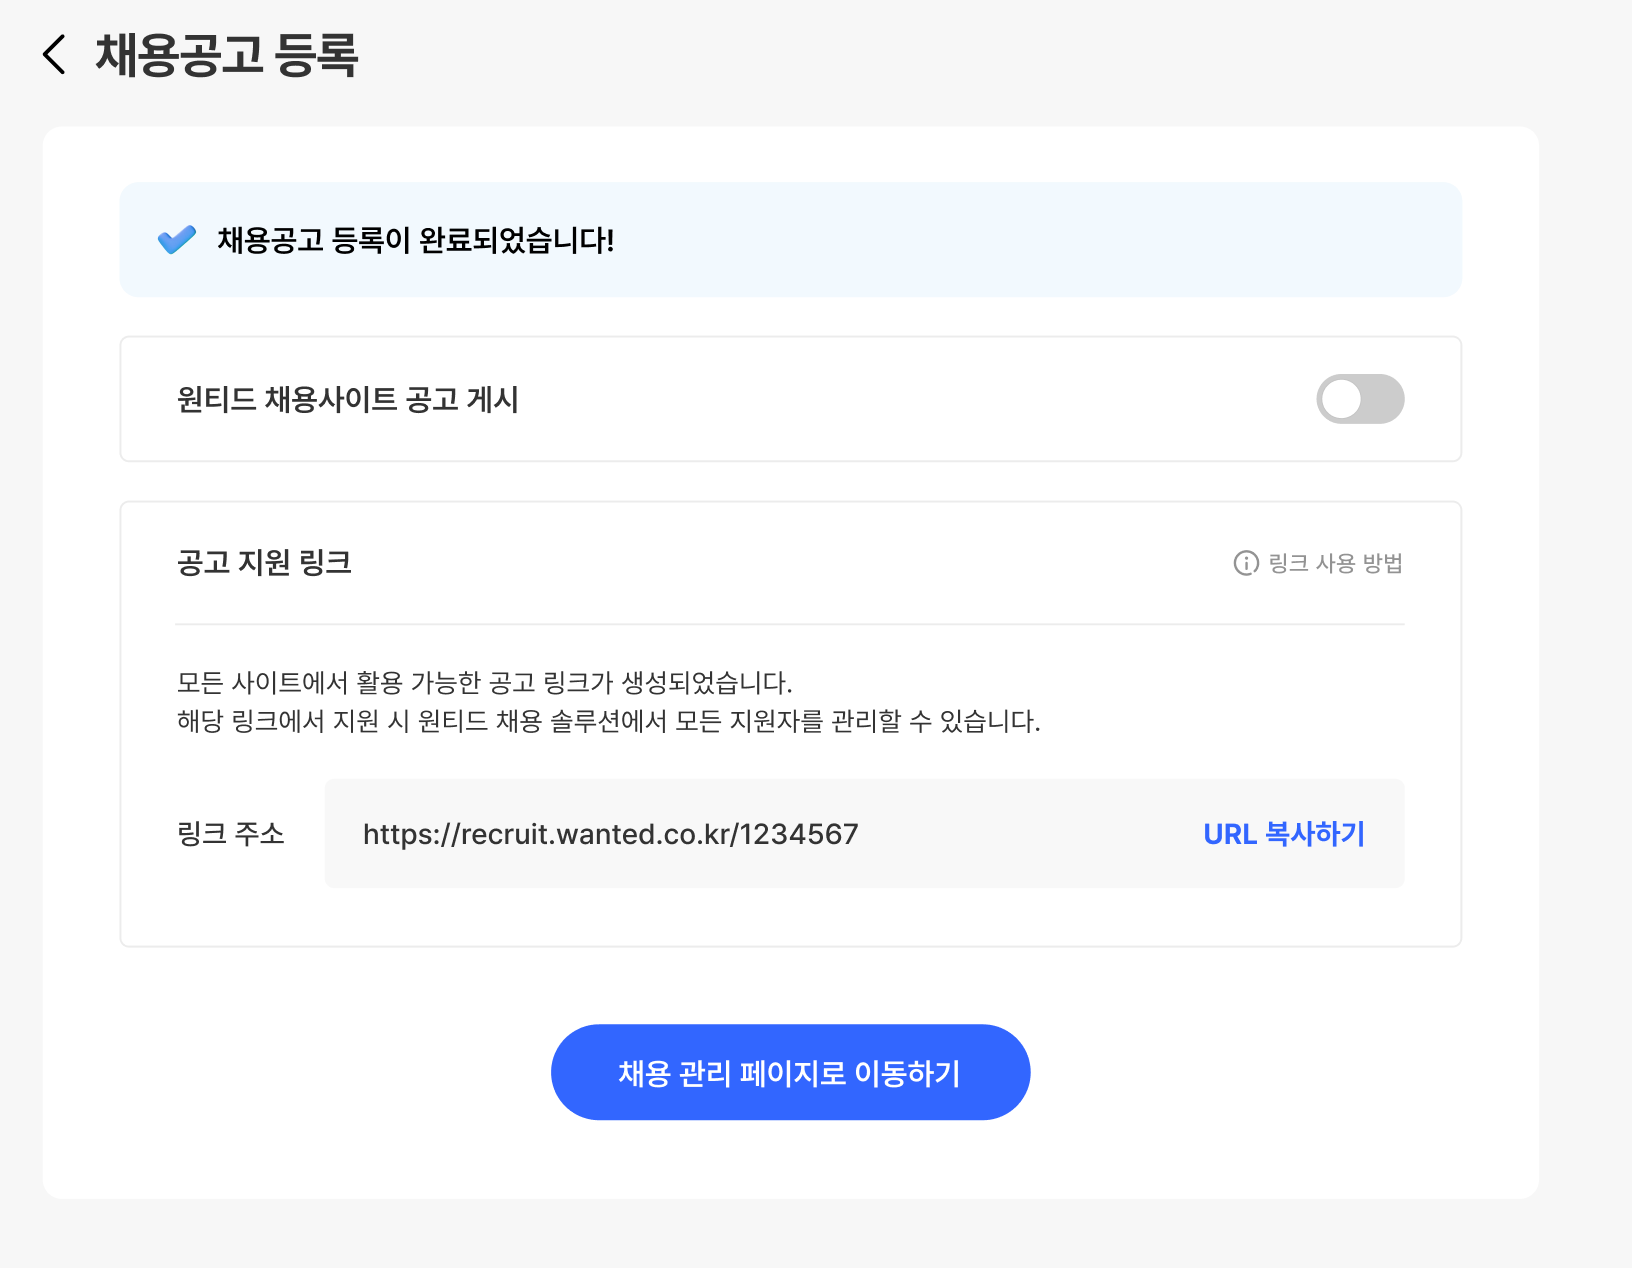This screenshot has width=1632, height=1268.
Task: Click the 원티드 채용사이트 공고 게시 label
Action: [x=348, y=399]
